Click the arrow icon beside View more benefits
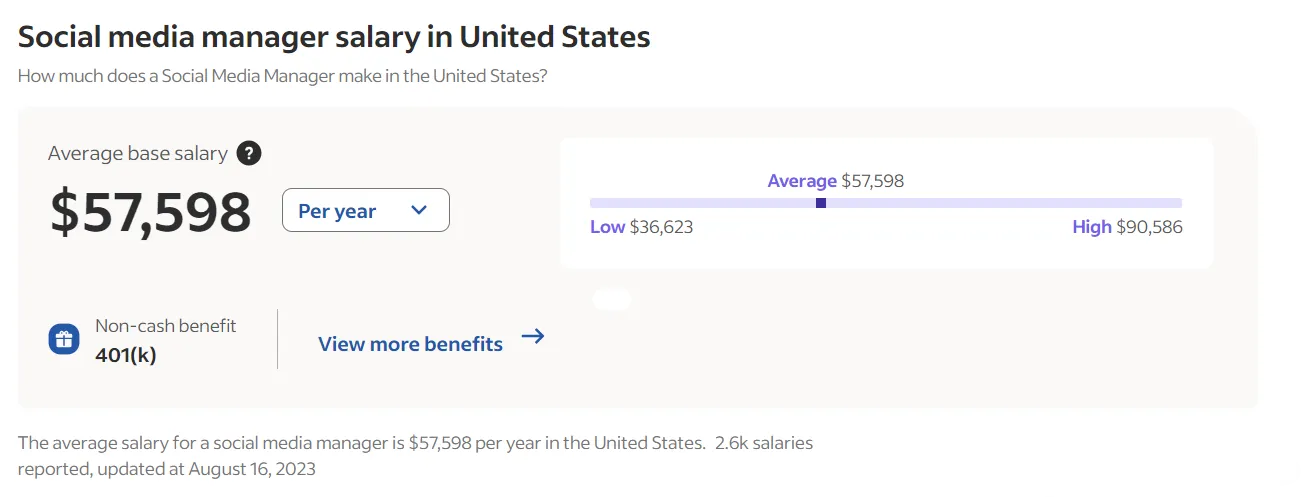This screenshot has height=498, width=1302. pos(533,337)
